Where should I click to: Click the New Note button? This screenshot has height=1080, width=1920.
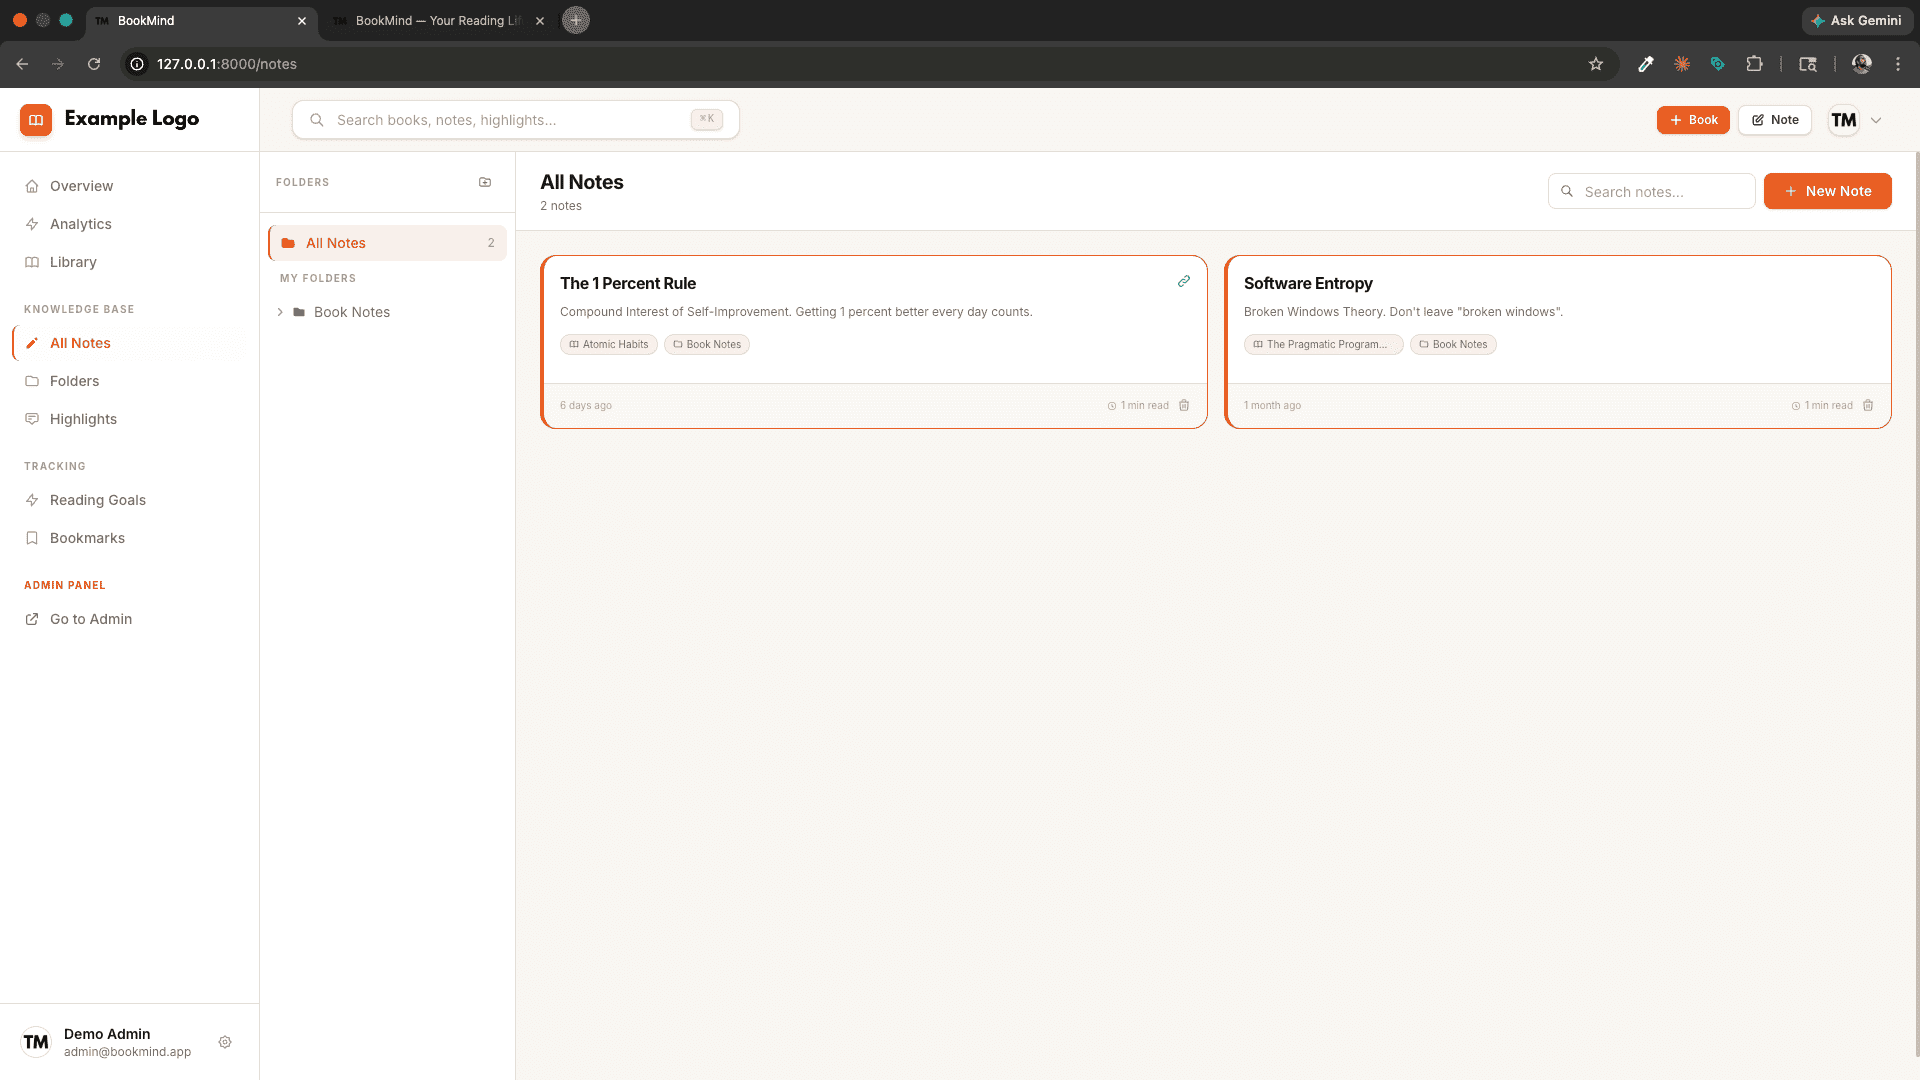[x=1827, y=191]
